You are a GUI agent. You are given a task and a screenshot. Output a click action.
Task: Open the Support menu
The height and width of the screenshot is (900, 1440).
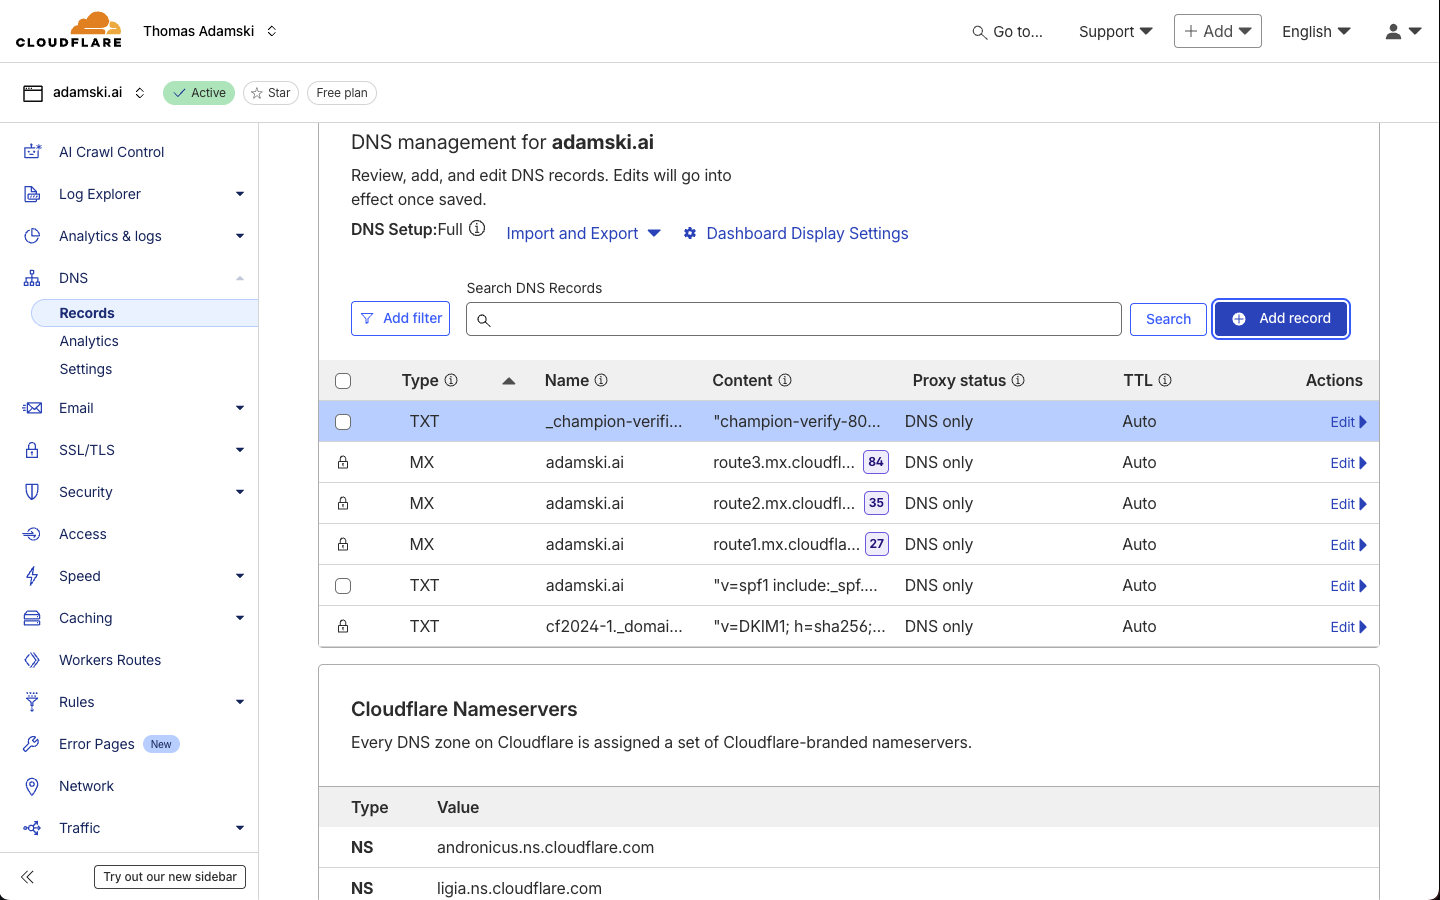point(1114,31)
